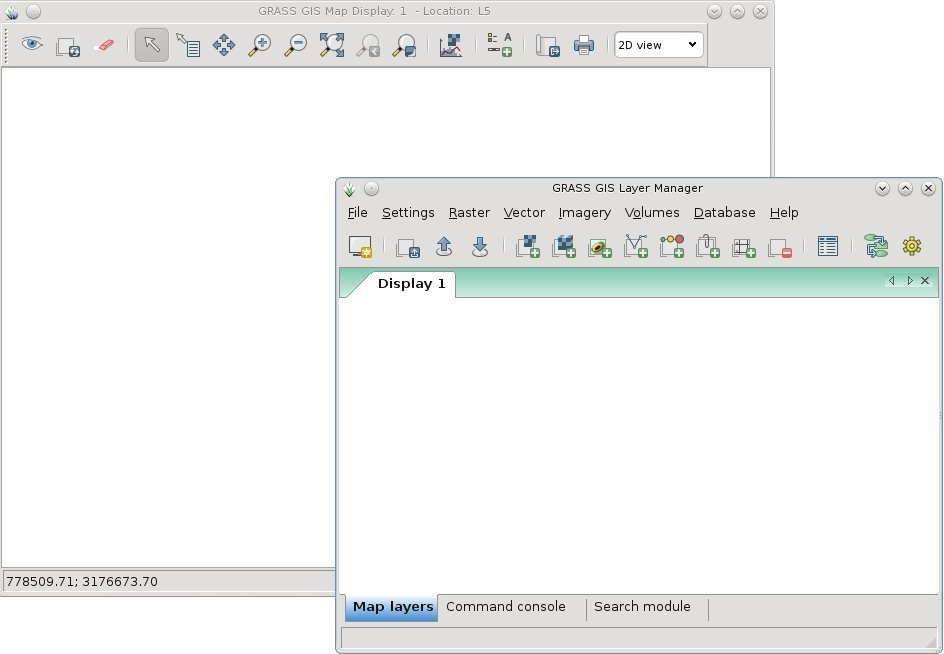
Task: Open the Vector menu
Action: [x=524, y=213]
